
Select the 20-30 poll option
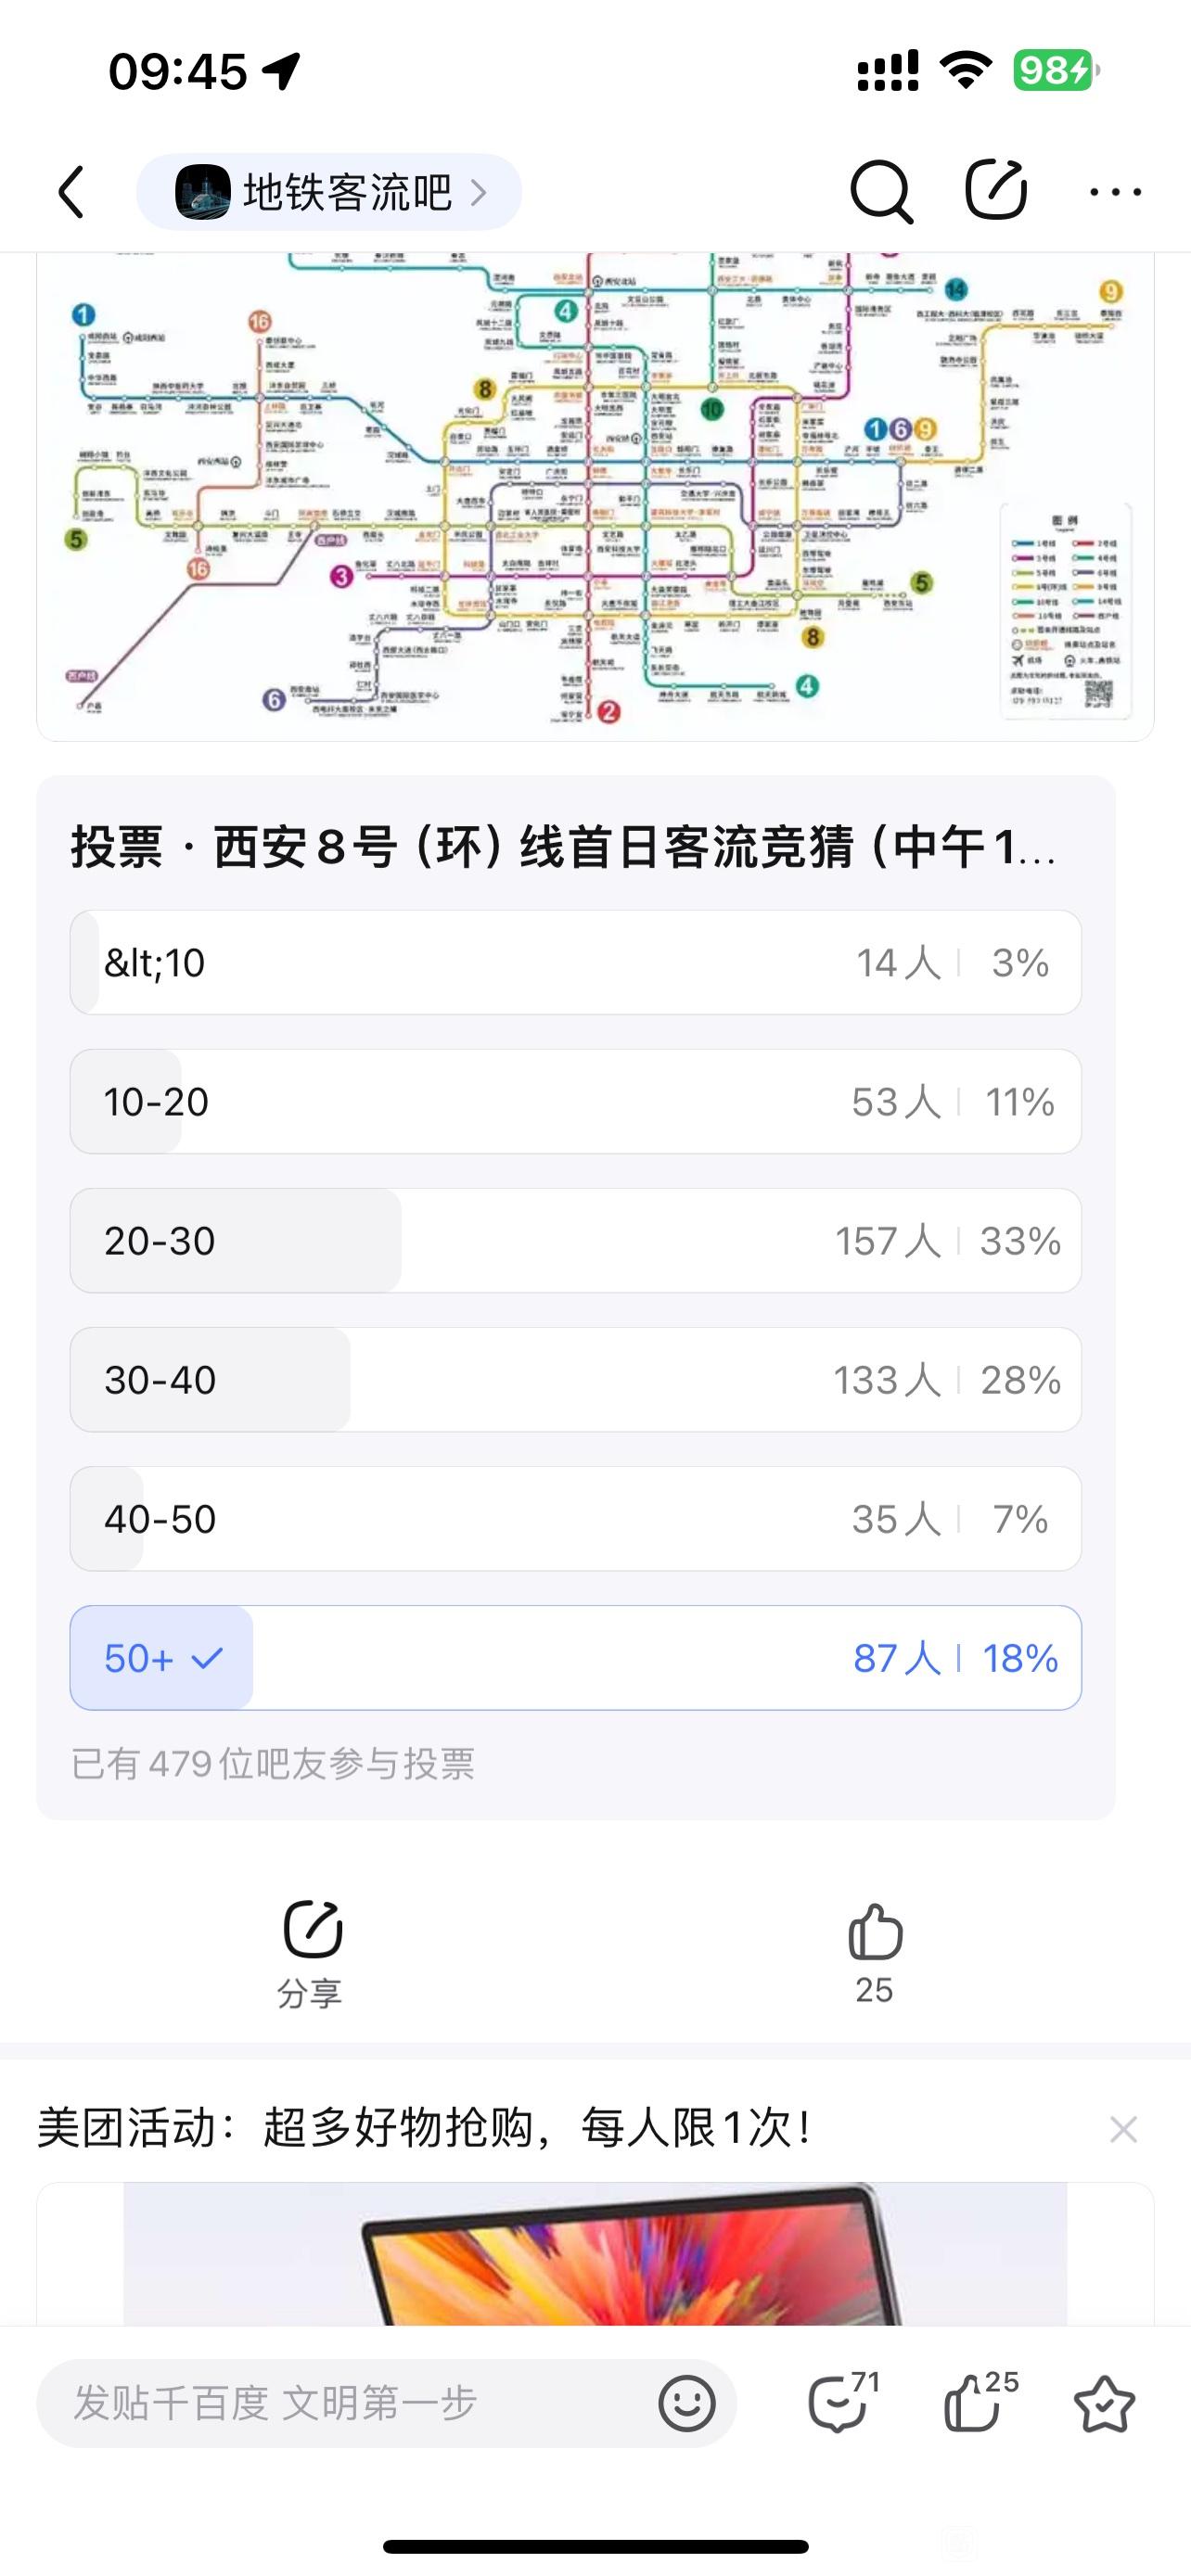(575, 1240)
